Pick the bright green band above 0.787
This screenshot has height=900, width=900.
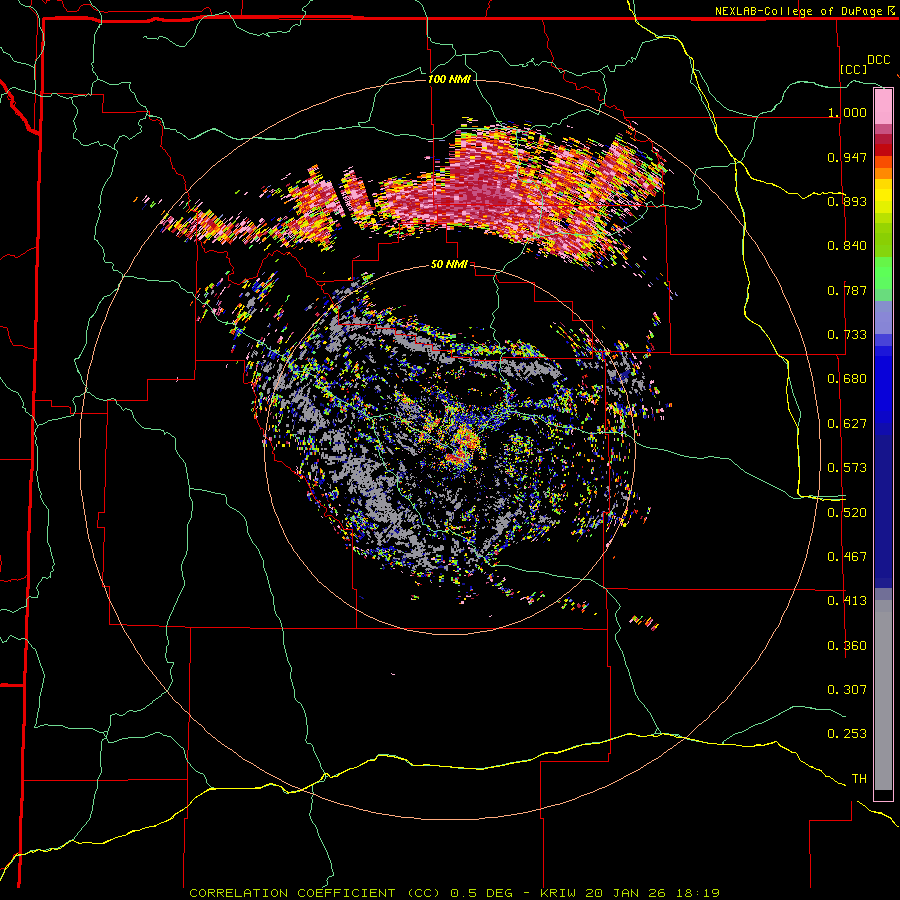(x=883, y=273)
